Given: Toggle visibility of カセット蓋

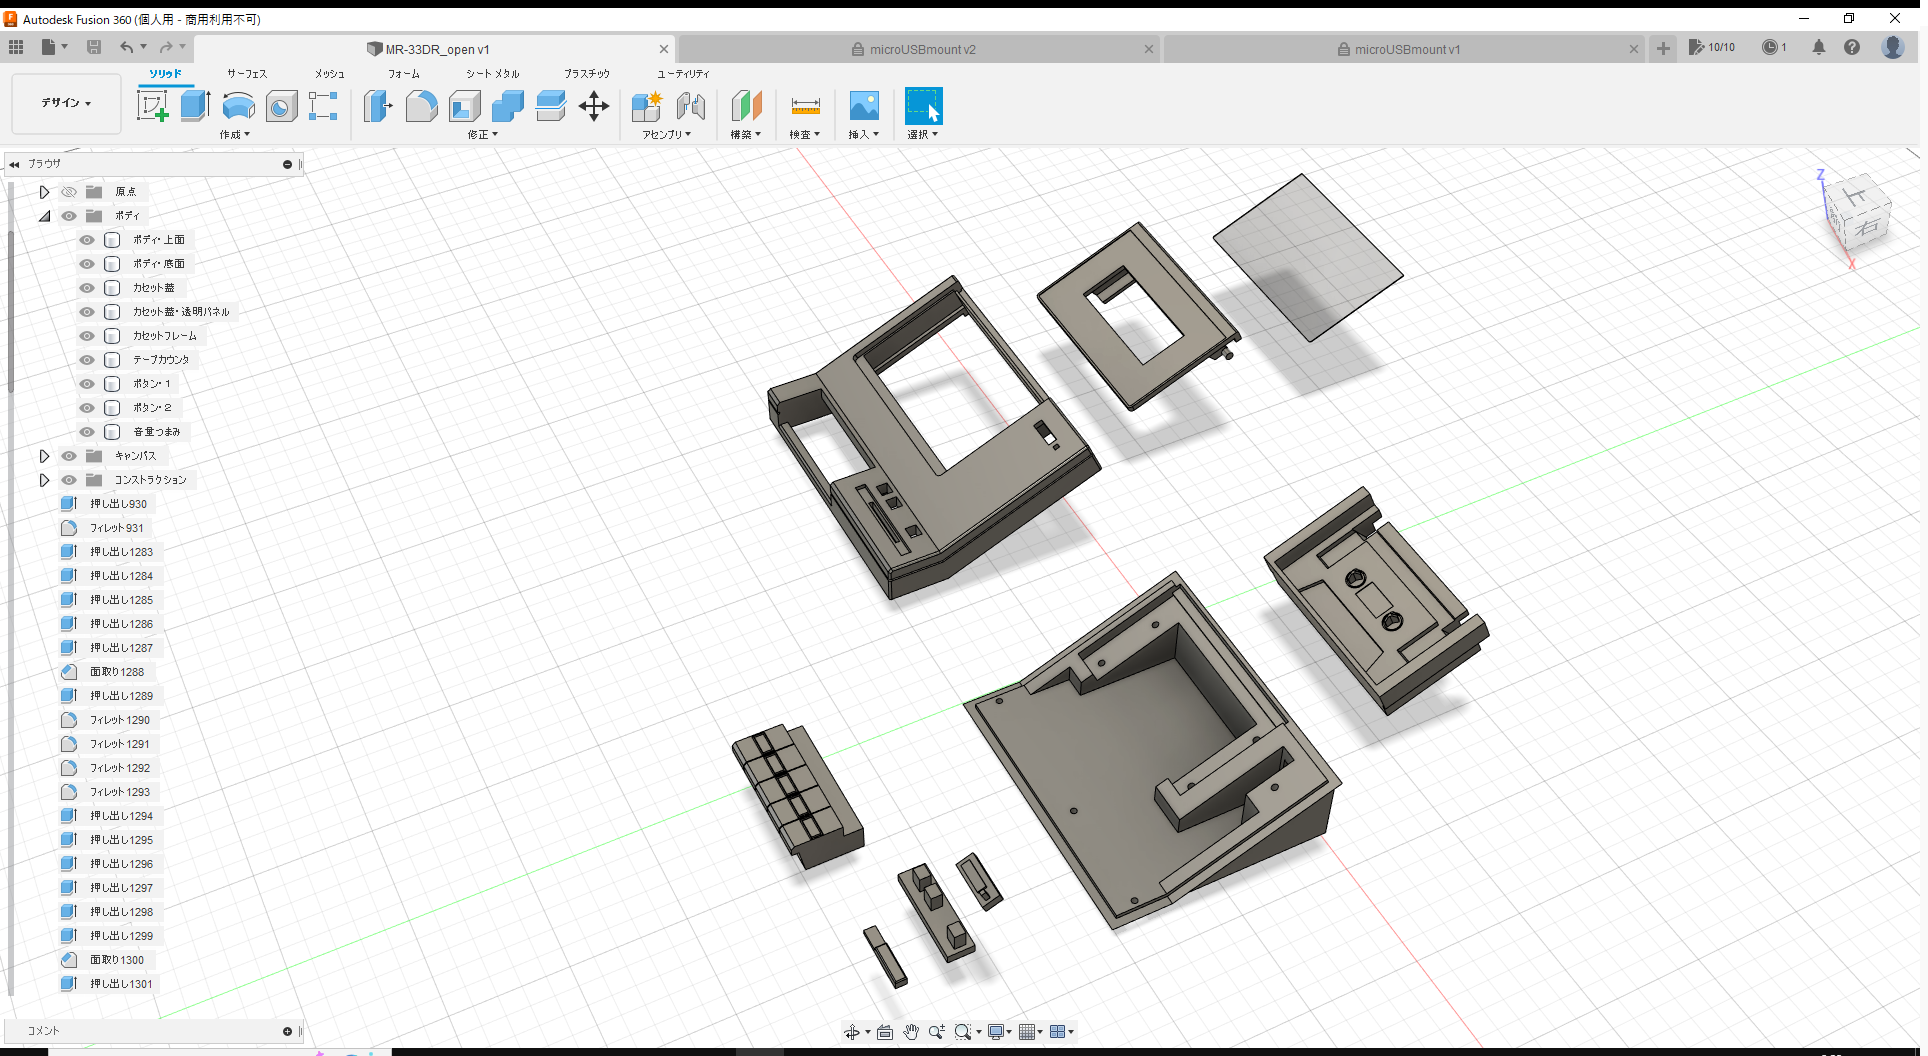Looking at the screenshot, I should (86, 287).
